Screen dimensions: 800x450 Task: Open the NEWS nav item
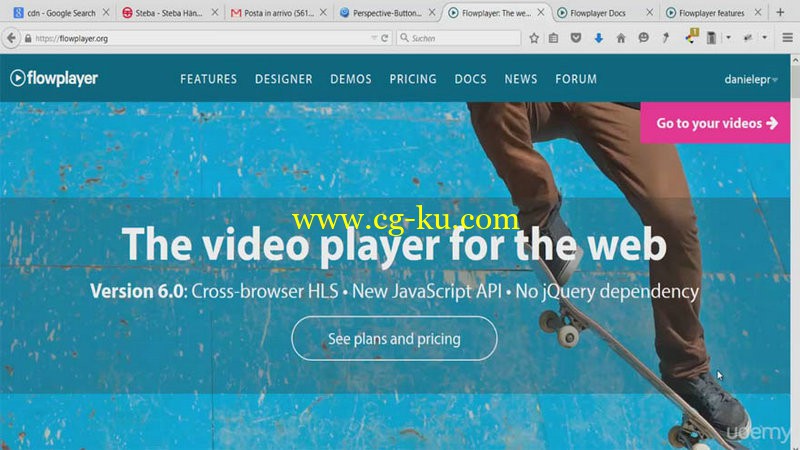(x=520, y=79)
